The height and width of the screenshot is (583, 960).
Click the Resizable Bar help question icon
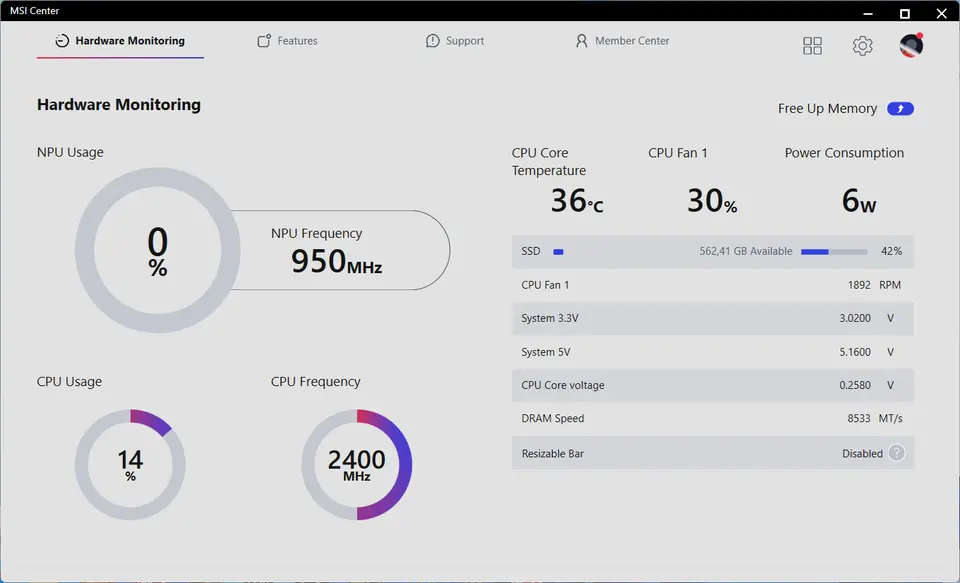tap(896, 453)
